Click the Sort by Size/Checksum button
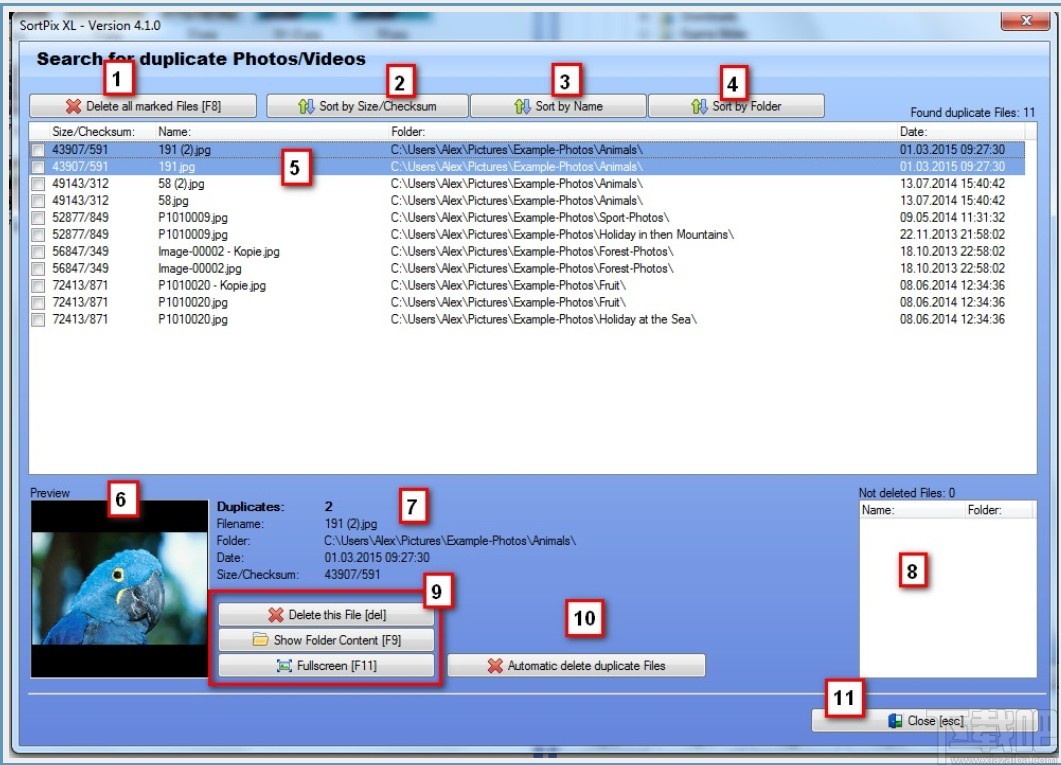Screen dimensions: 1061x765 (x=367, y=106)
